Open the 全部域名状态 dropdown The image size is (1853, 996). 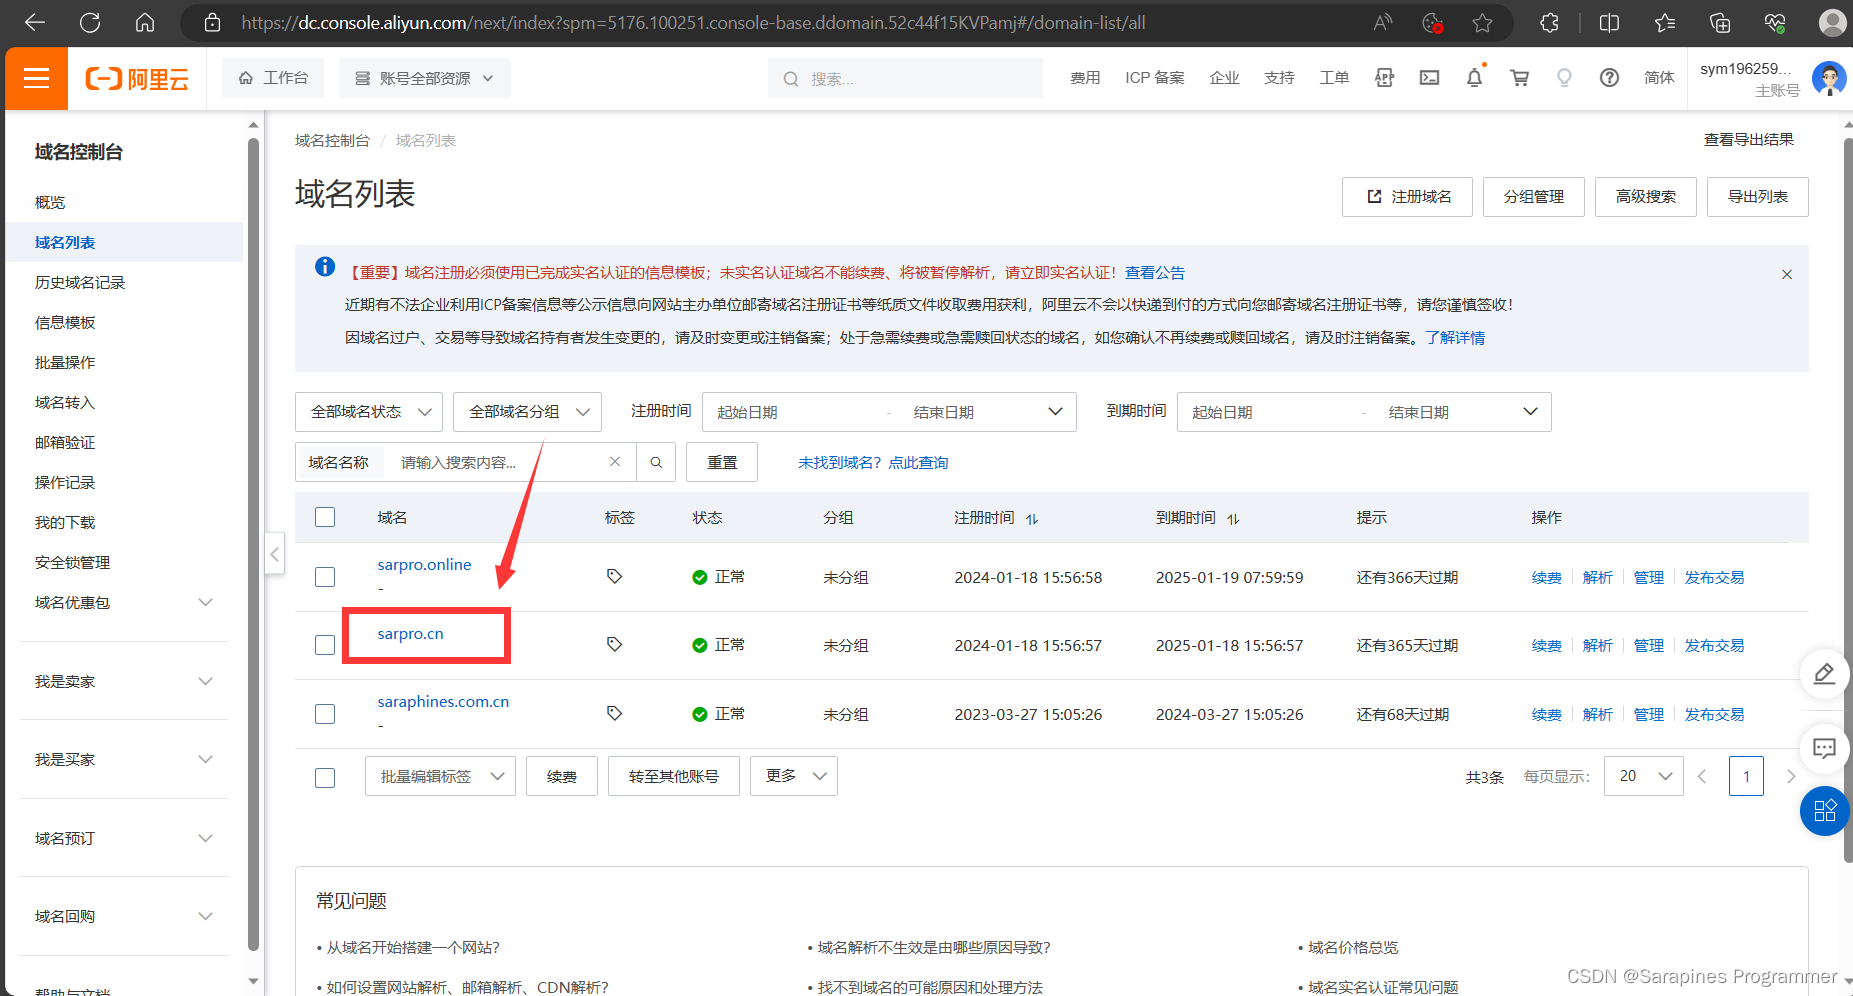click(369, 412)
